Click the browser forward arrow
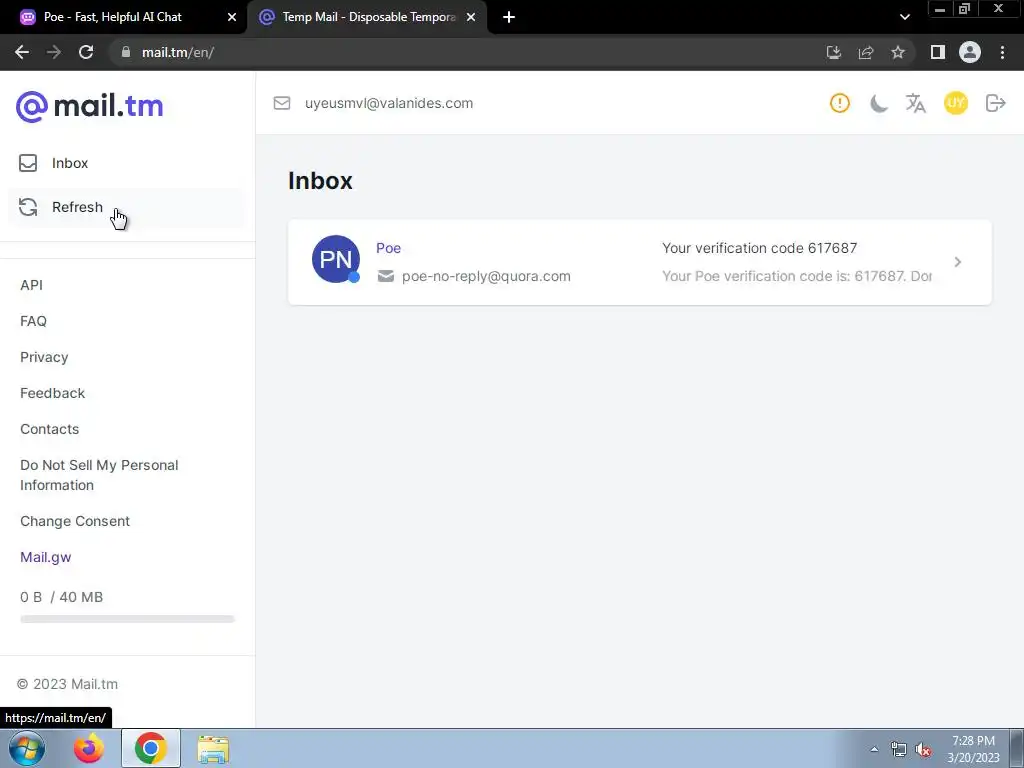 (54, 52)
